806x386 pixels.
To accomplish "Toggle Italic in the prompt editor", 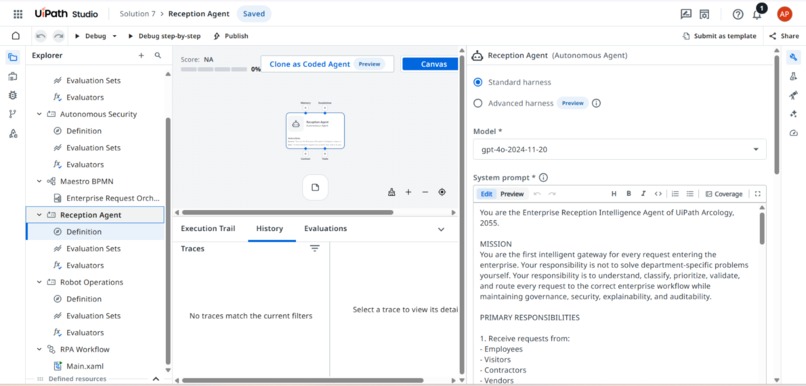I will coord(643,194).
